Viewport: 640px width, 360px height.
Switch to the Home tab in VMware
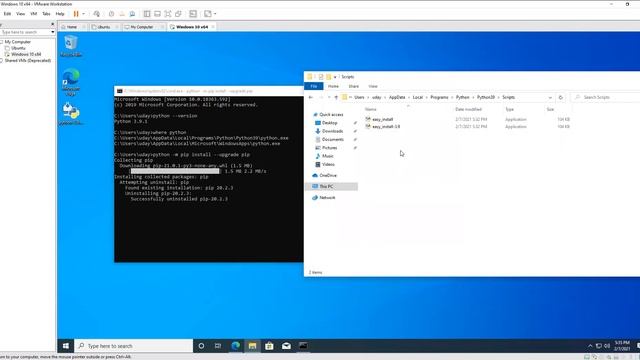72,27
